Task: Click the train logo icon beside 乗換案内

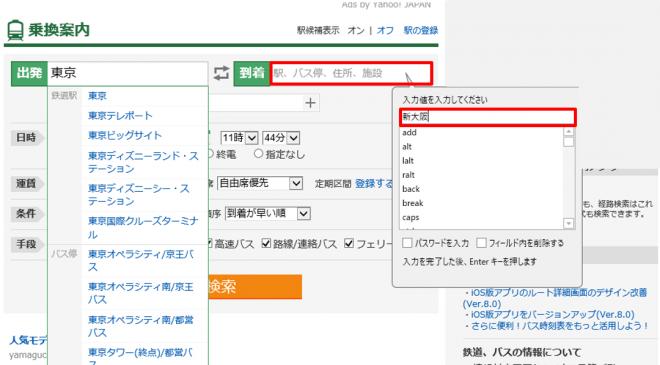Action: [15, 30]
